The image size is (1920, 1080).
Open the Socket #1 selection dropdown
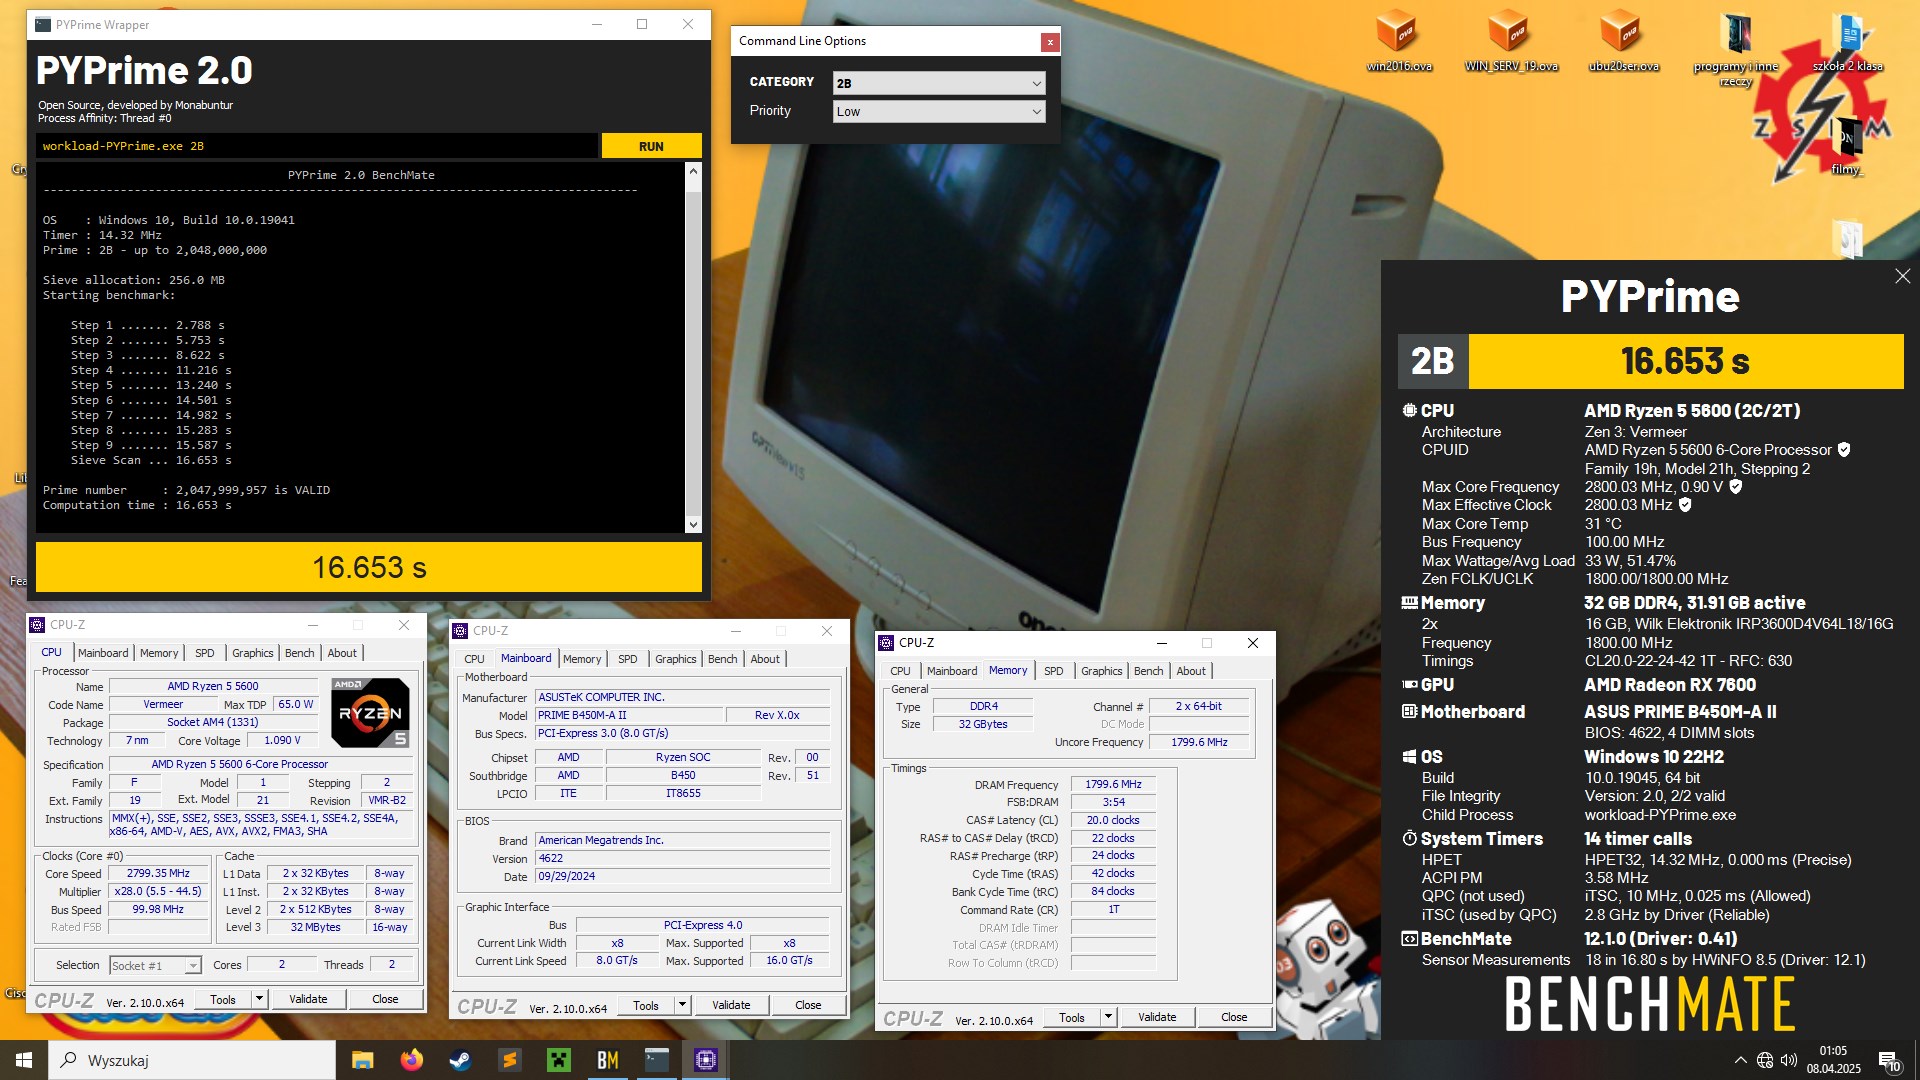155,965
